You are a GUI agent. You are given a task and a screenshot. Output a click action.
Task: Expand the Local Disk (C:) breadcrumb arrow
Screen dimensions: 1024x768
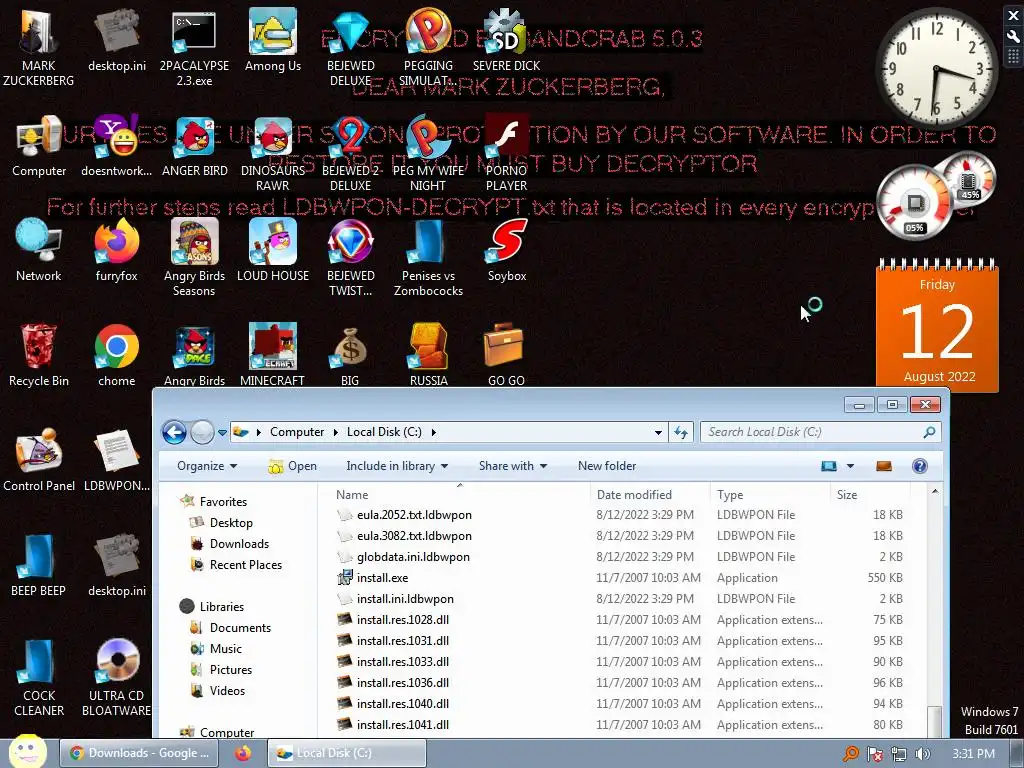(x=433, y=432)
